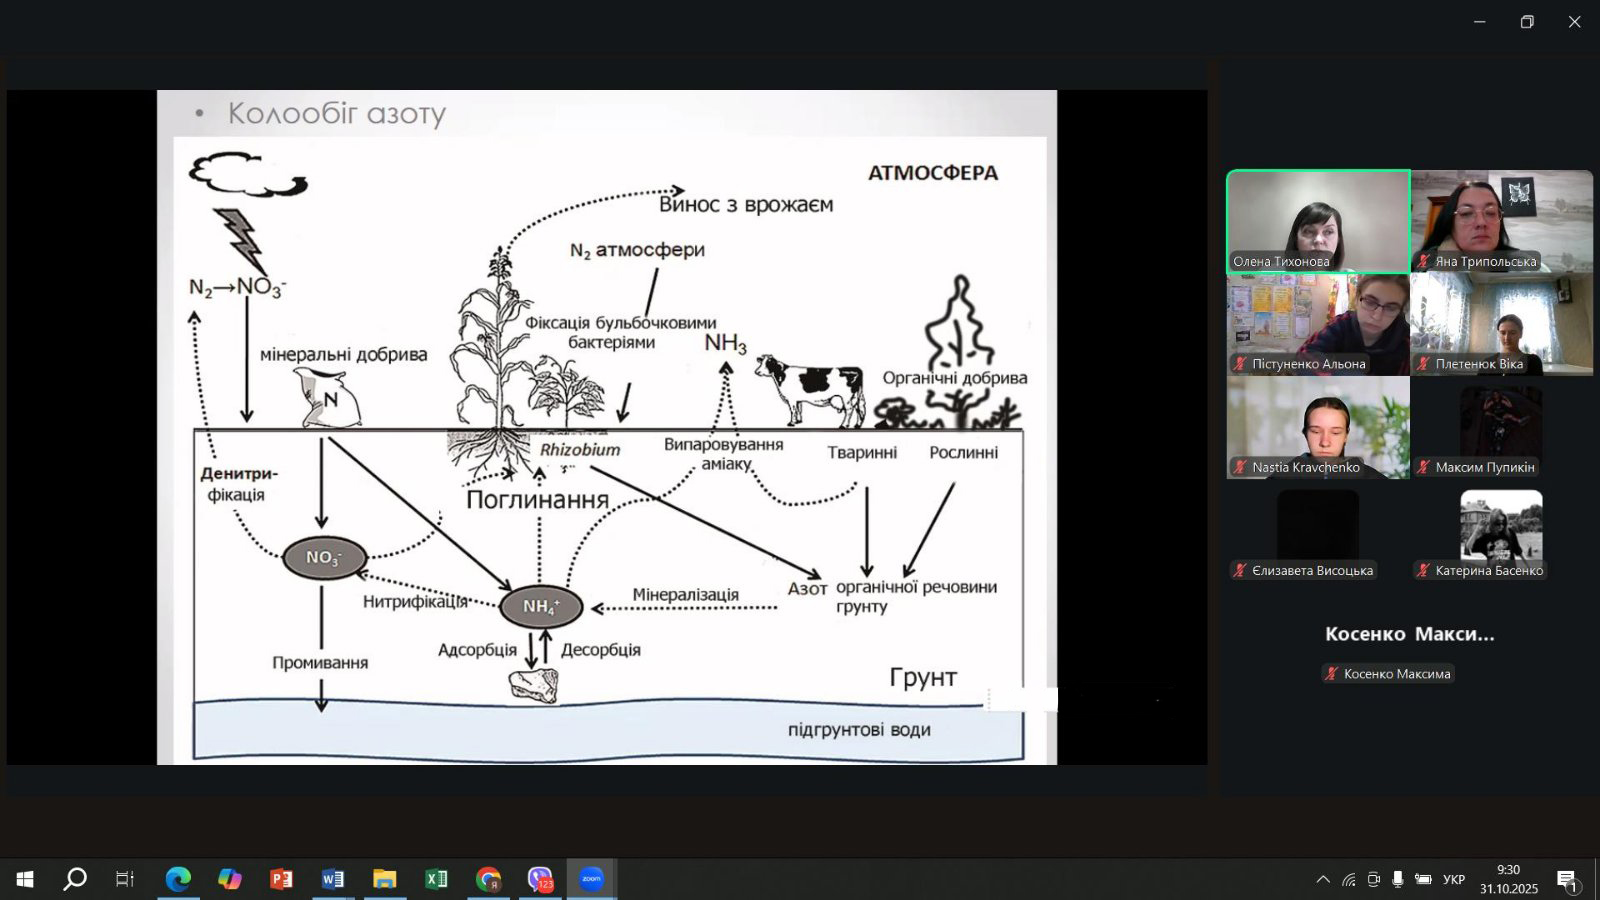Viewport: 1600px width, 900px height.
Task: Open PowerPoint from the taskbar
Action: point(281,879)
